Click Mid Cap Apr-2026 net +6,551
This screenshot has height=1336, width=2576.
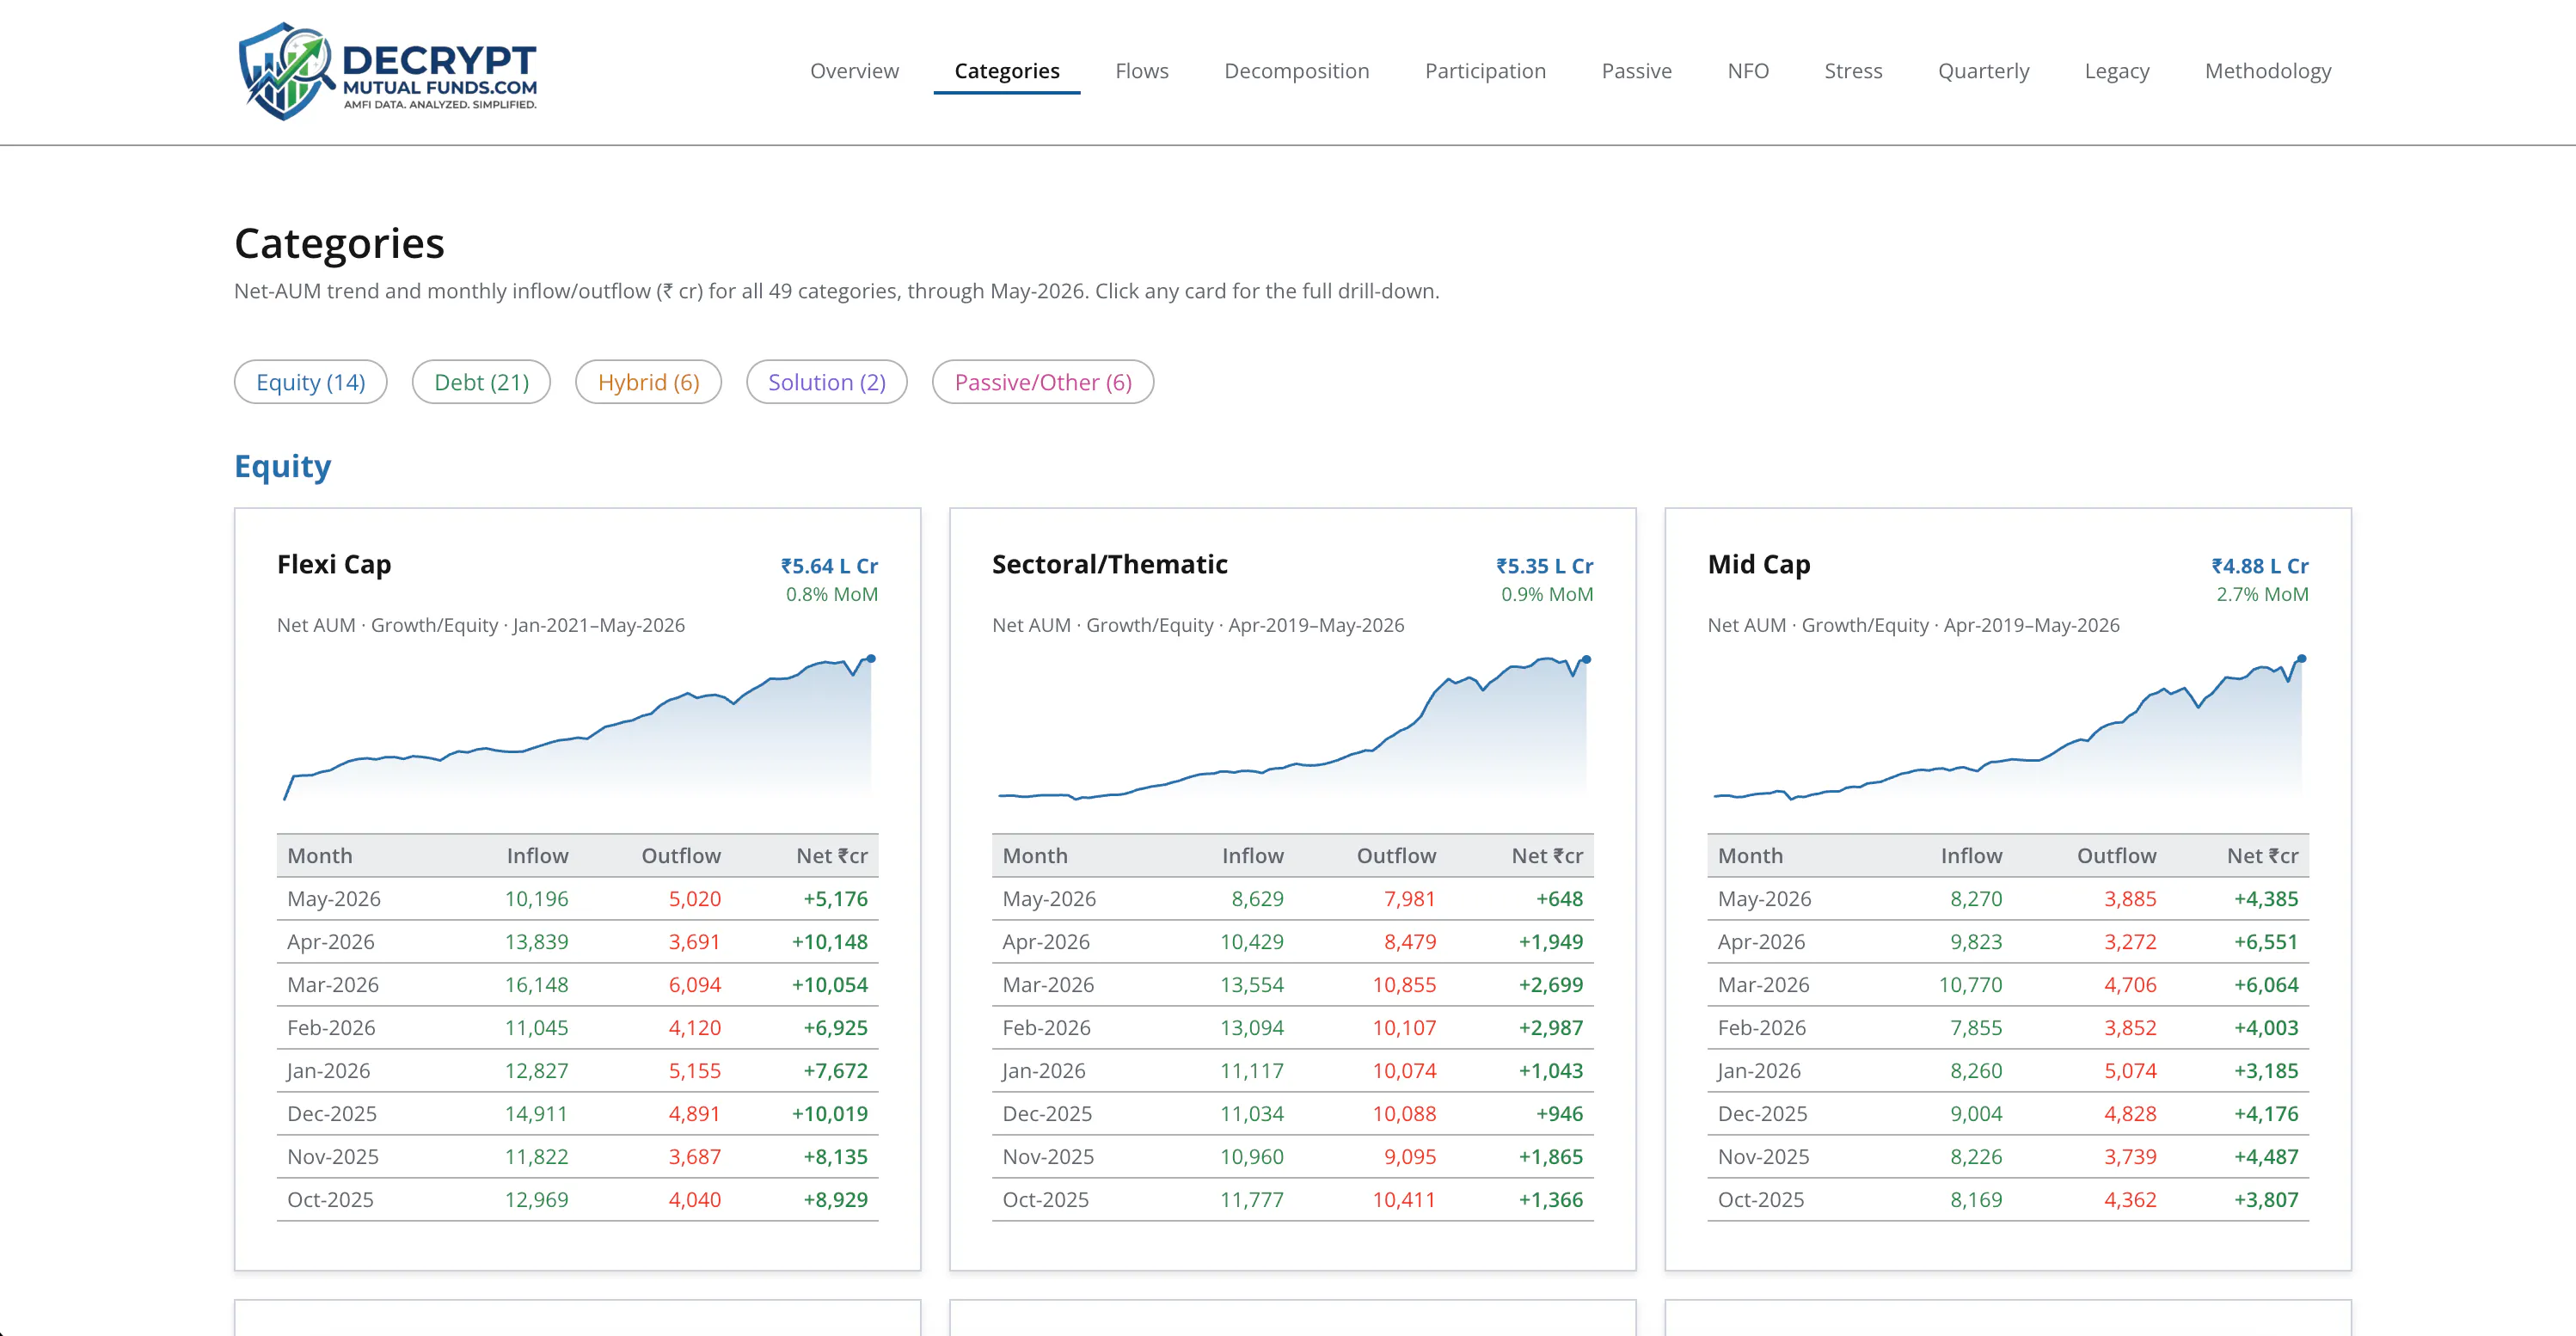(x=2266, y=942)
